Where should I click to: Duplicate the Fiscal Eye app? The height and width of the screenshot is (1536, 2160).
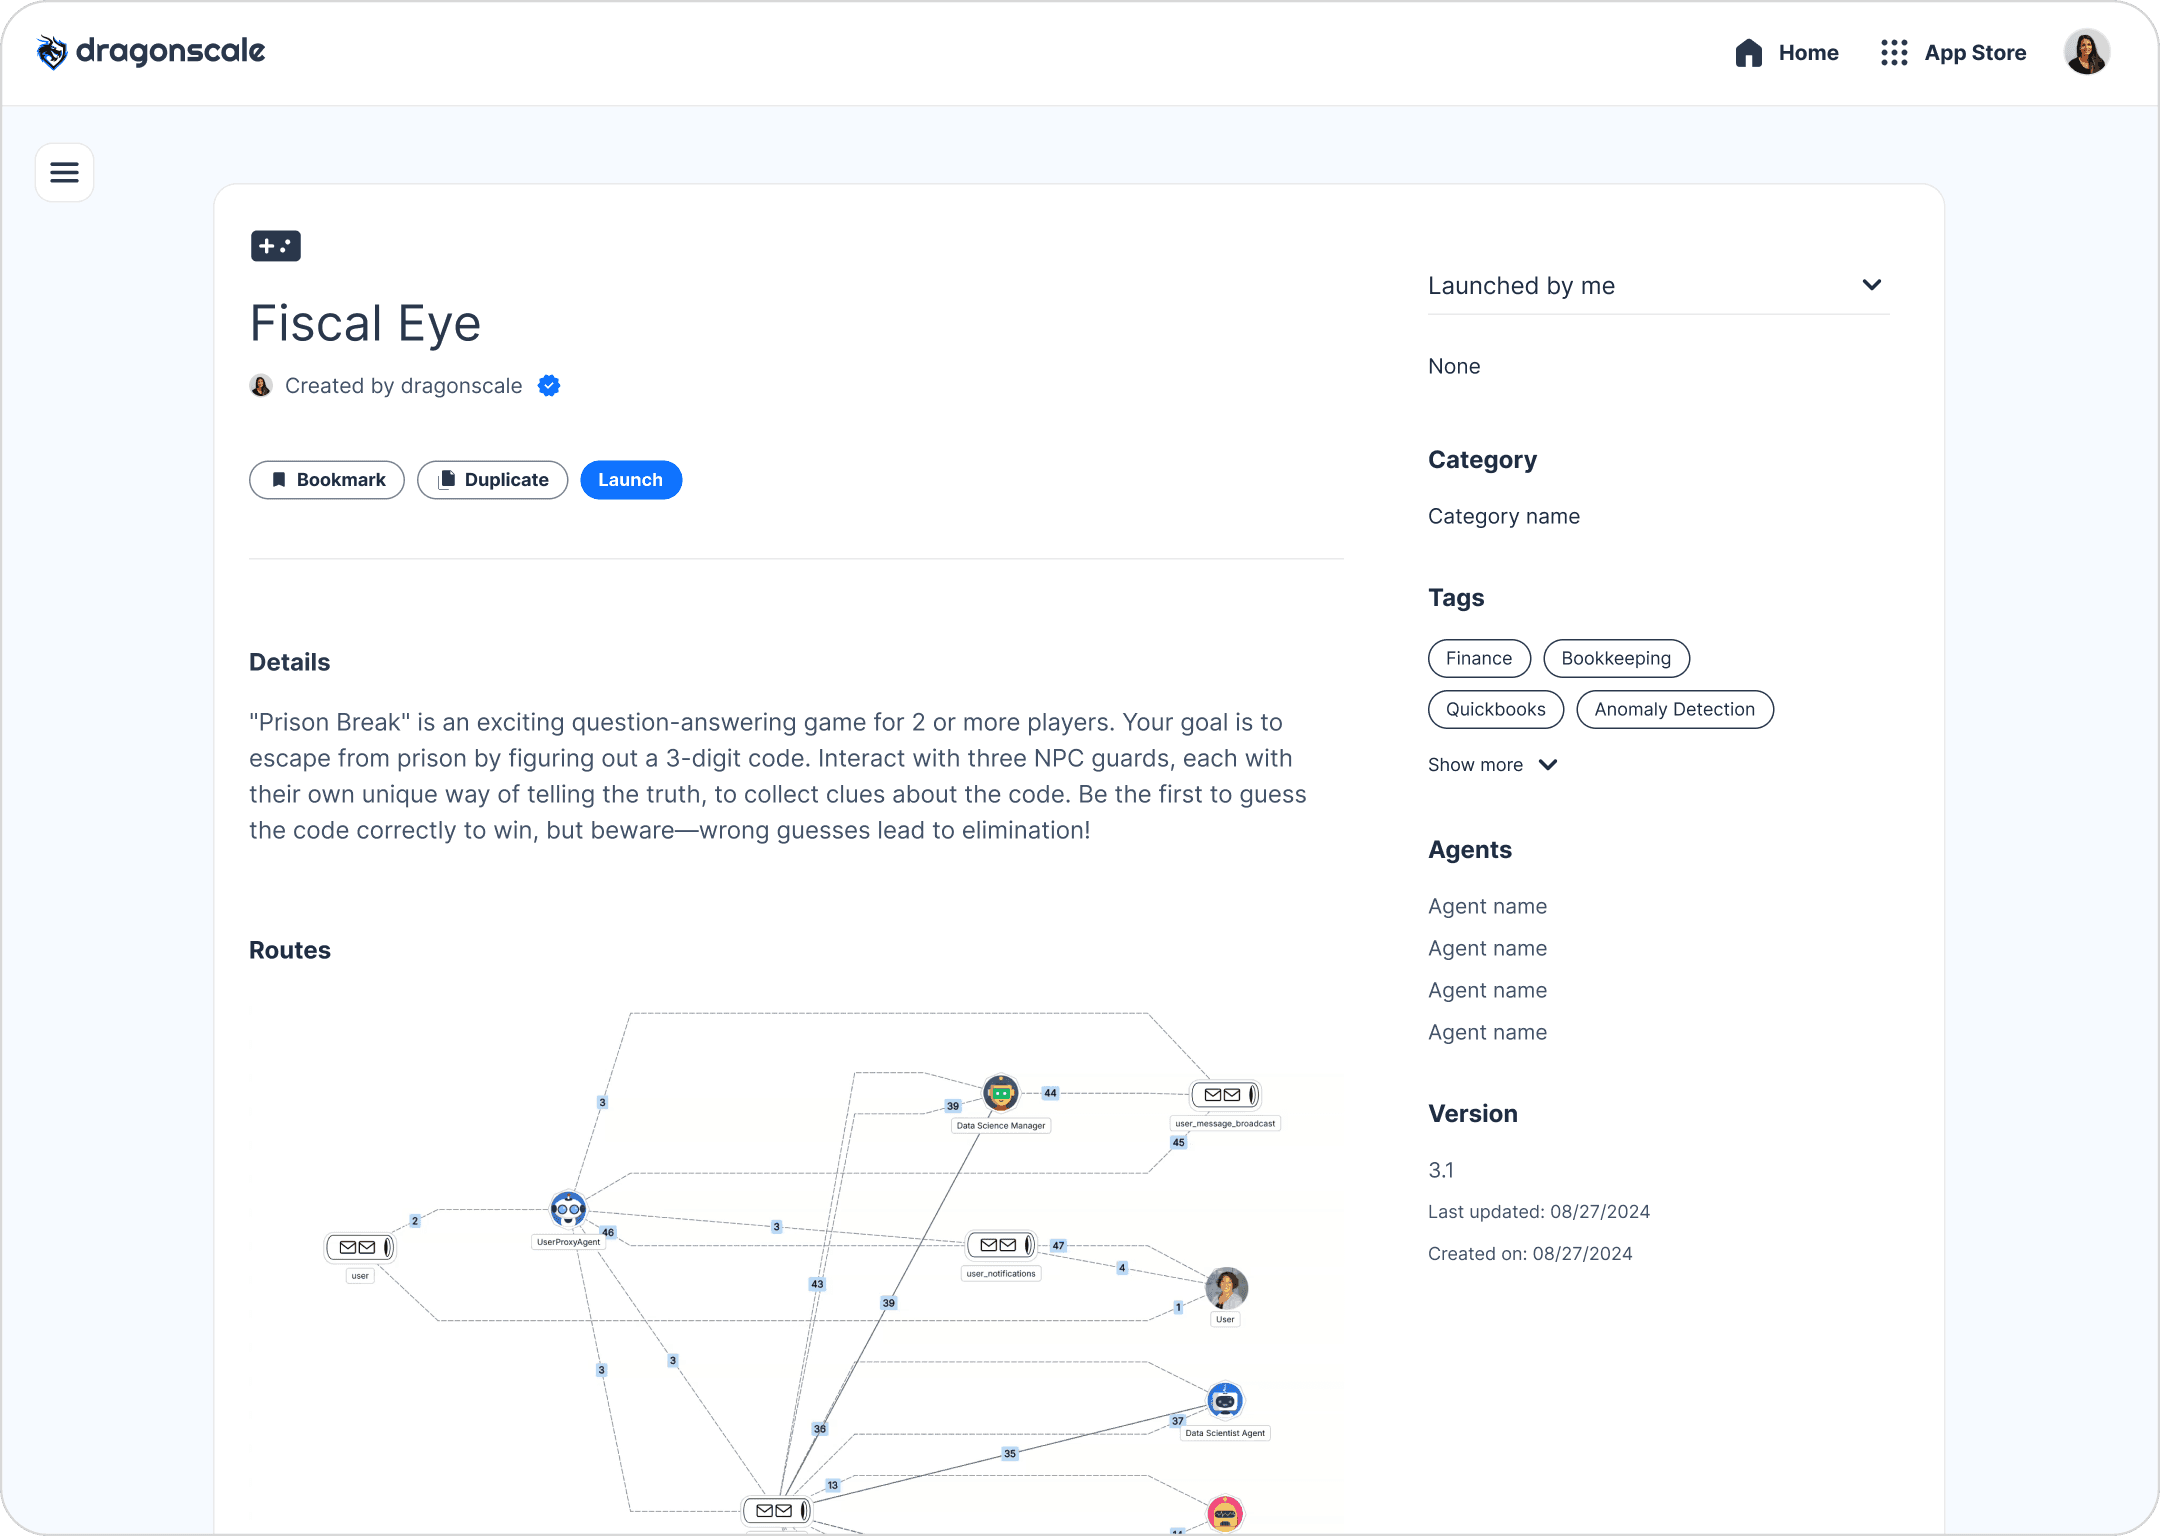click(x=493, y=480)
